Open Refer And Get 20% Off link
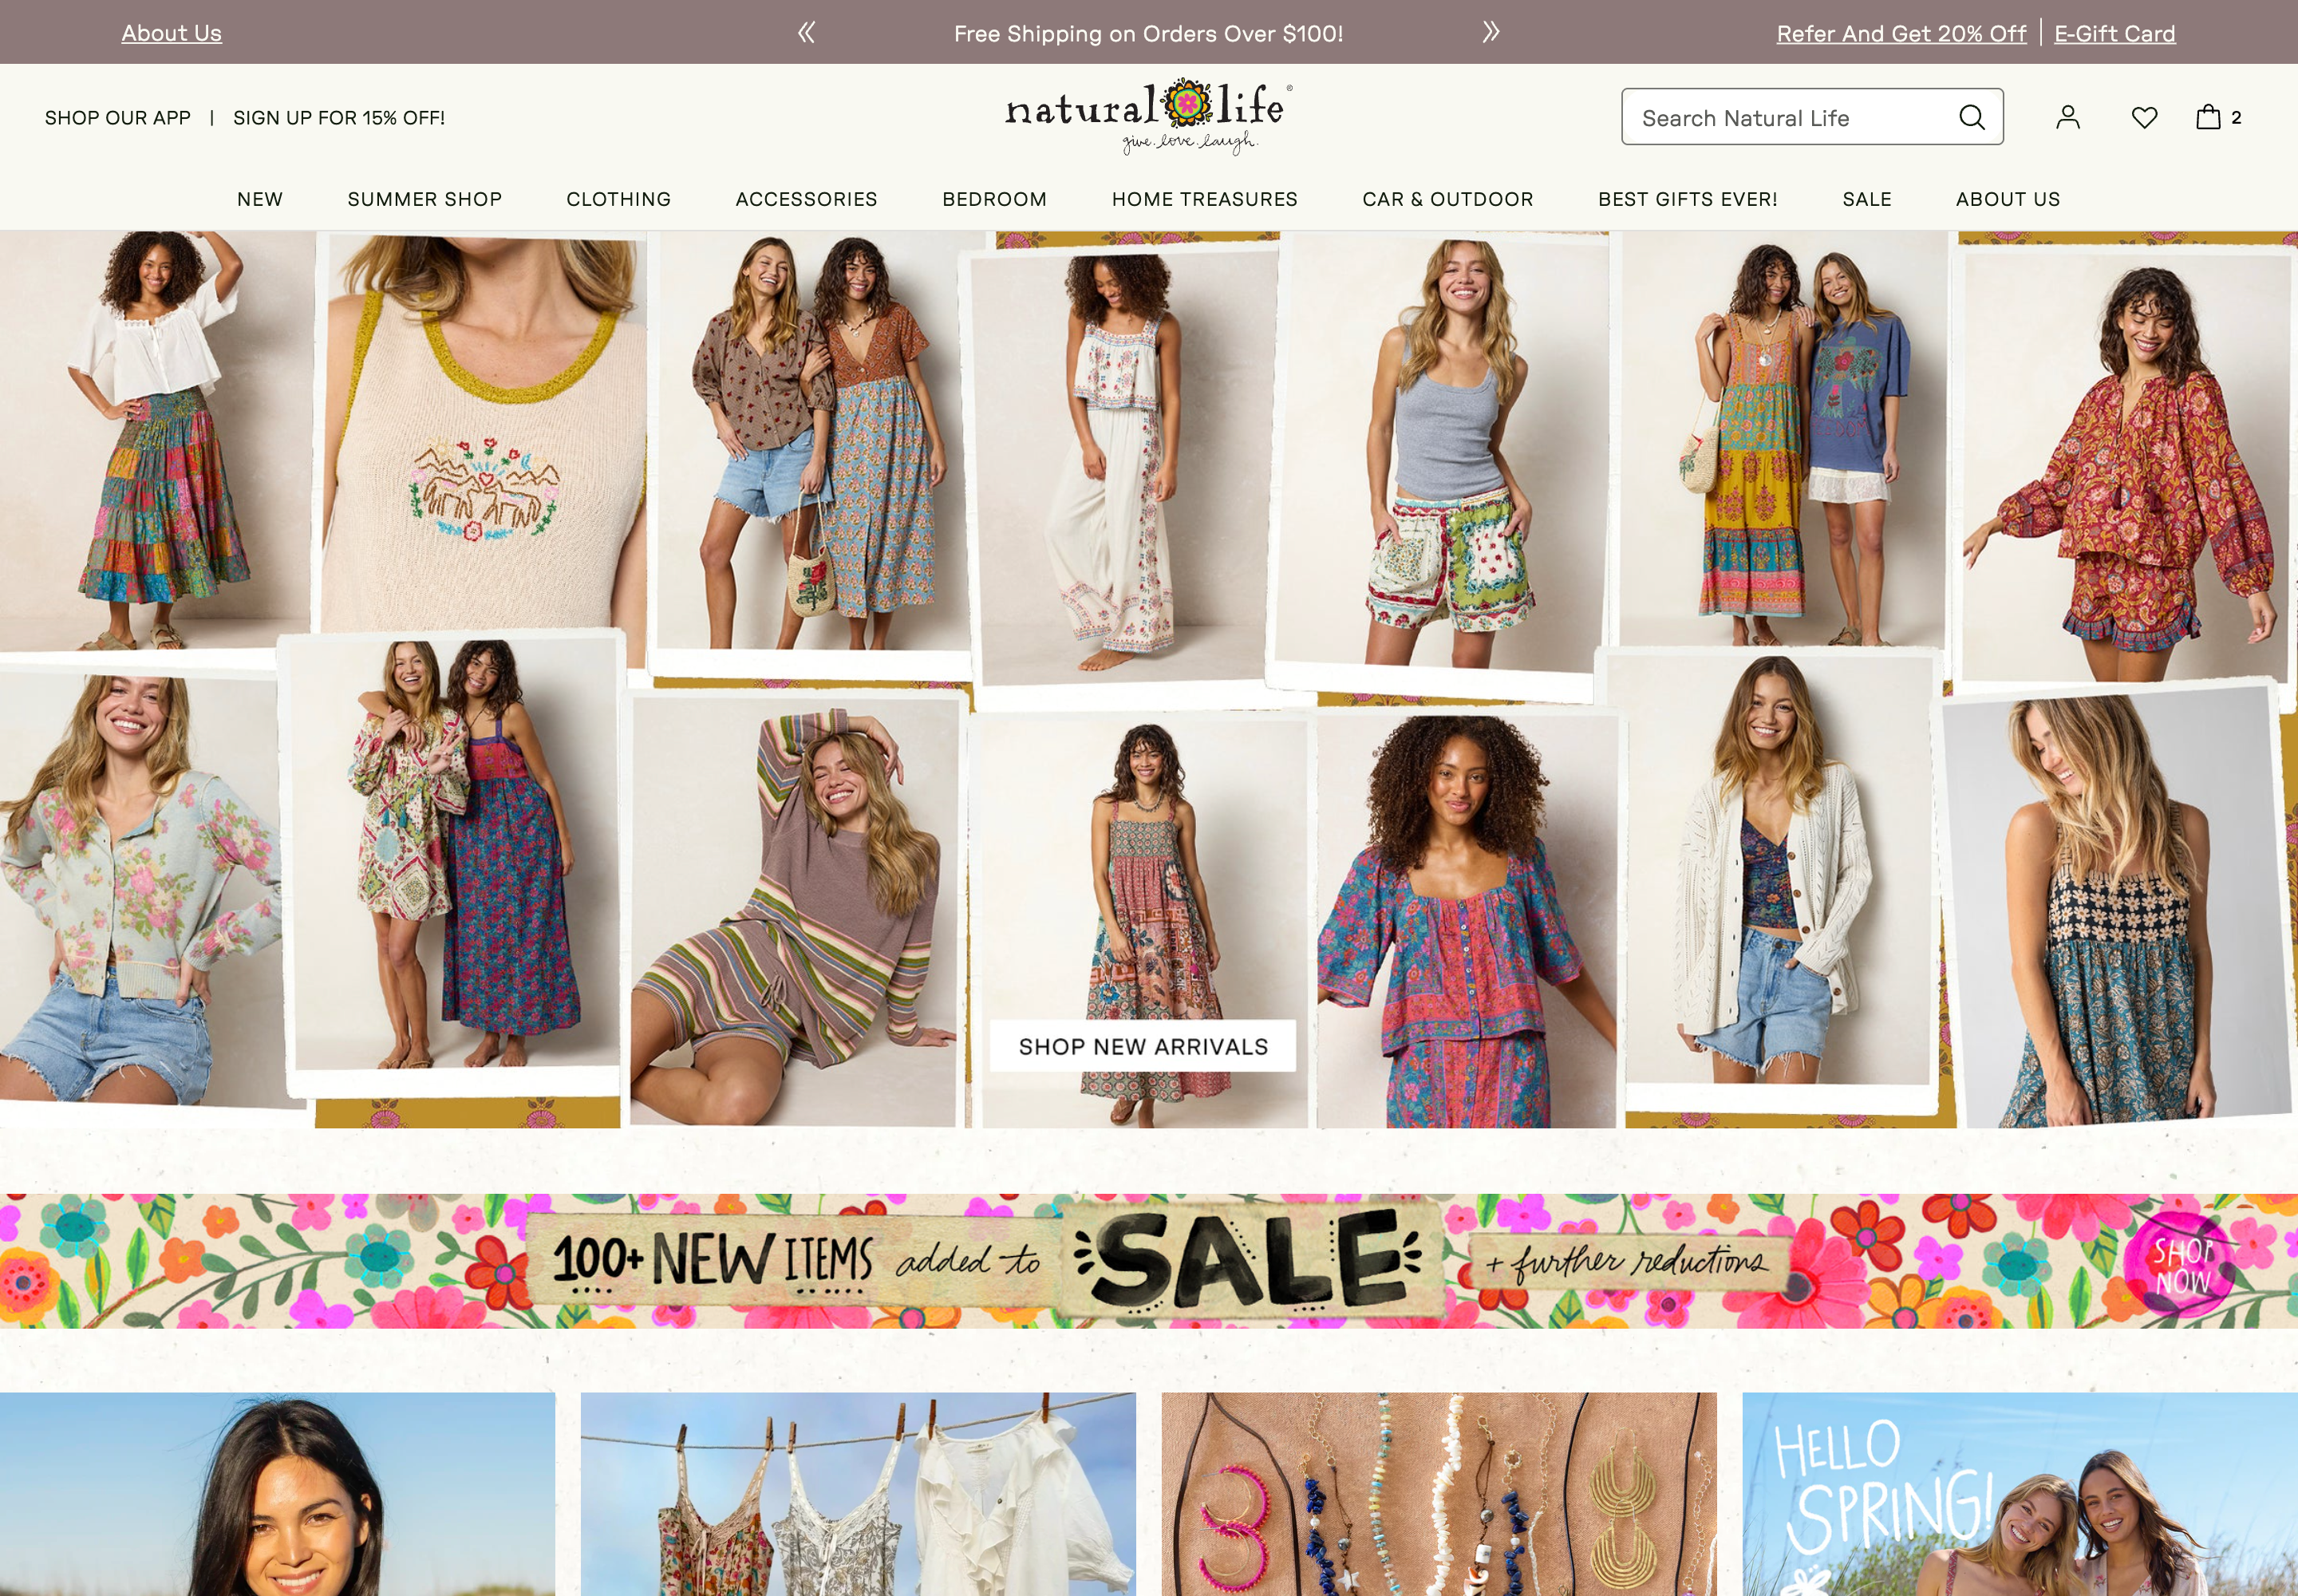The width and height of the screenshot is (2298, 1596). [1901, 34]
